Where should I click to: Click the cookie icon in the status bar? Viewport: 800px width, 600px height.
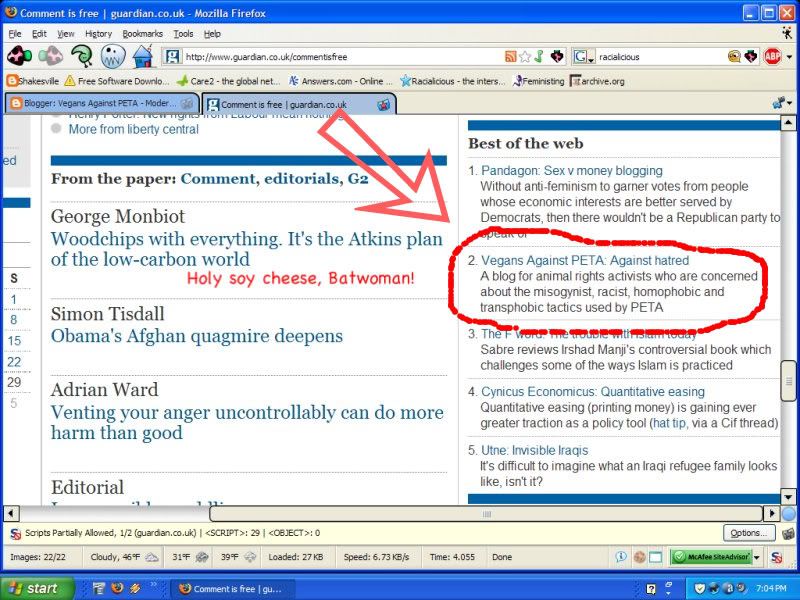[x=639, y=557]
